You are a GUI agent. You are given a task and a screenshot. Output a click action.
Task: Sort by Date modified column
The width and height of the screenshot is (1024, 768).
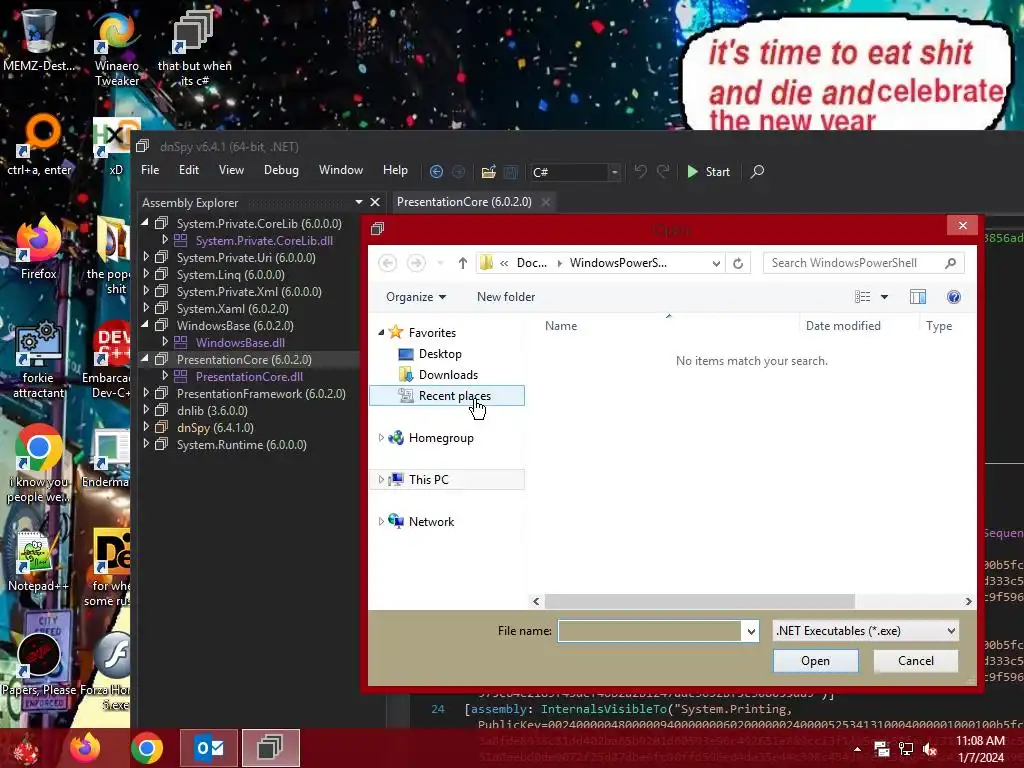(842, 325)
